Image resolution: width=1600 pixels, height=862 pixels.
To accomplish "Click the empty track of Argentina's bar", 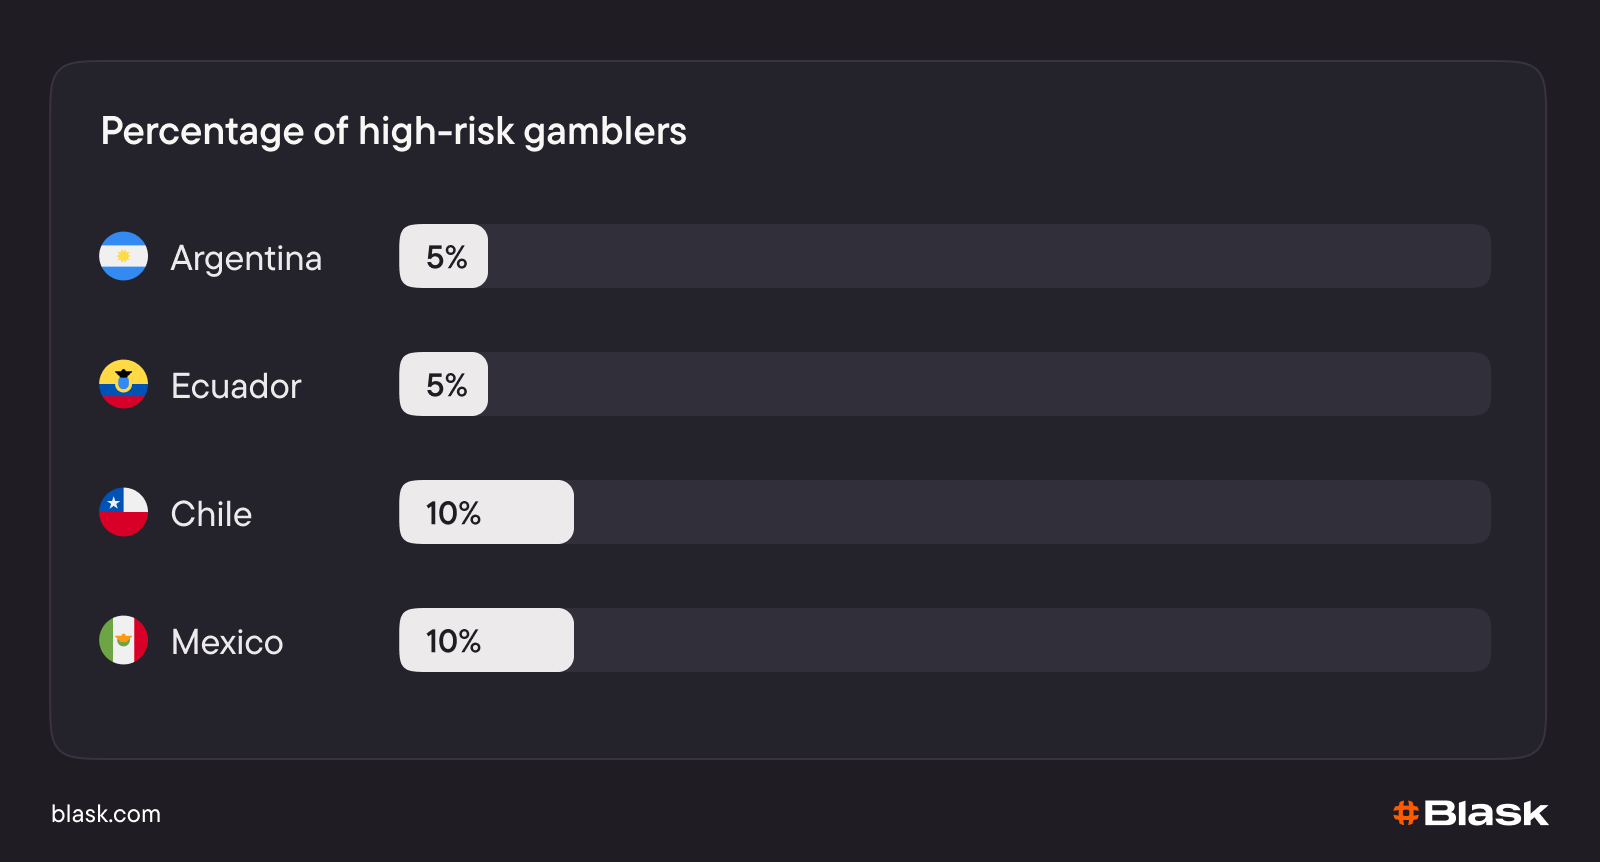I will click(x=988, y=256).
